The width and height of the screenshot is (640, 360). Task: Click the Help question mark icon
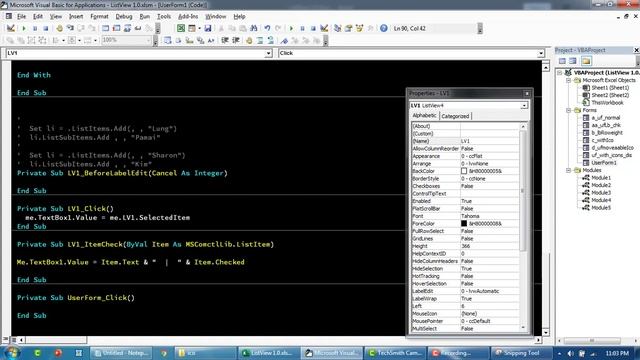384,28
